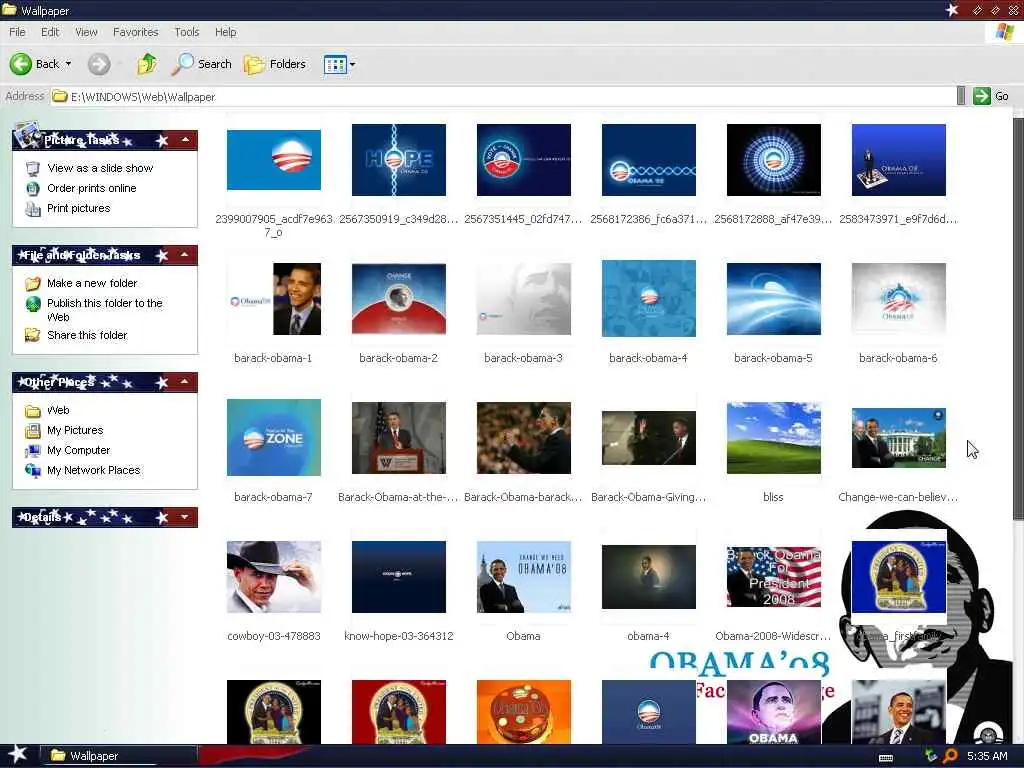Viewport: 1024px width, 768px height.
Task: Select the Barack-Obama-at-the thumbnail
Action: 399,438
